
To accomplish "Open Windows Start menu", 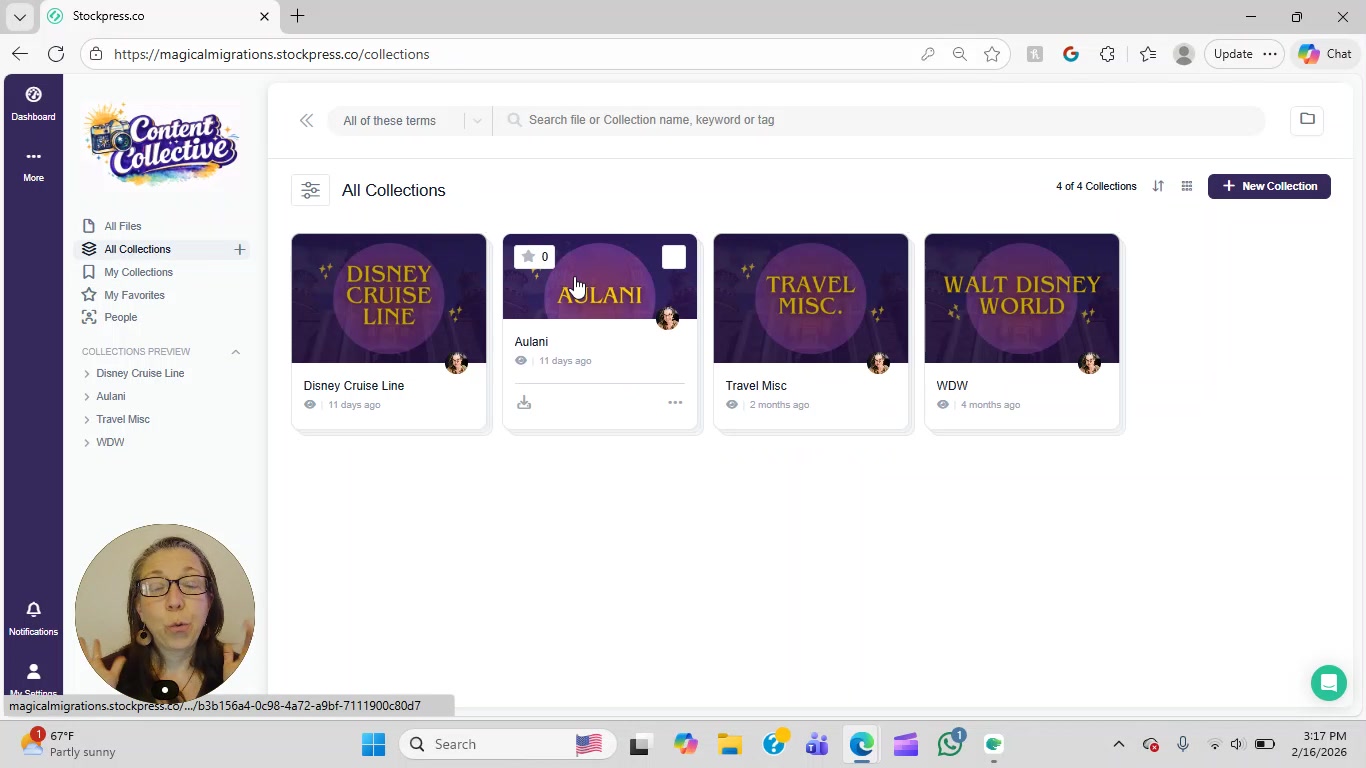I will coord(374,744).
